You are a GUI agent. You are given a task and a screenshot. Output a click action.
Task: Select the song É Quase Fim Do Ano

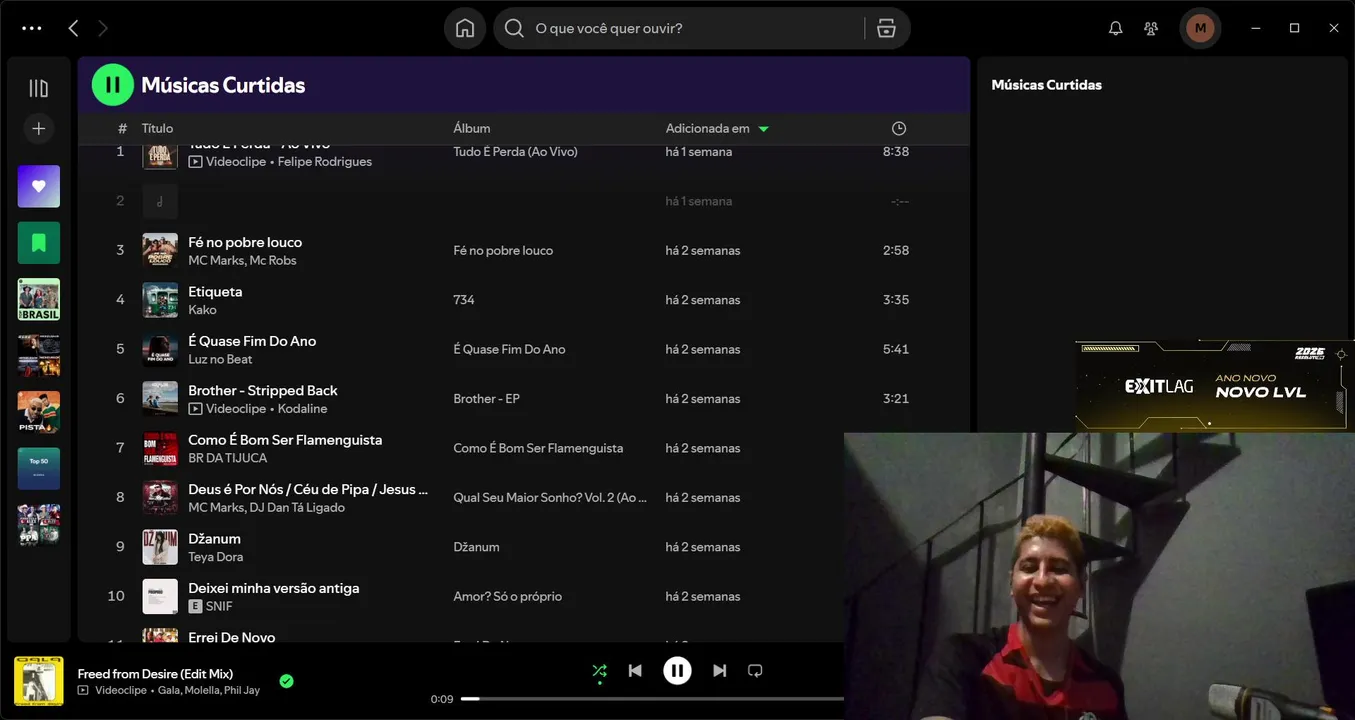pos(252,341)
